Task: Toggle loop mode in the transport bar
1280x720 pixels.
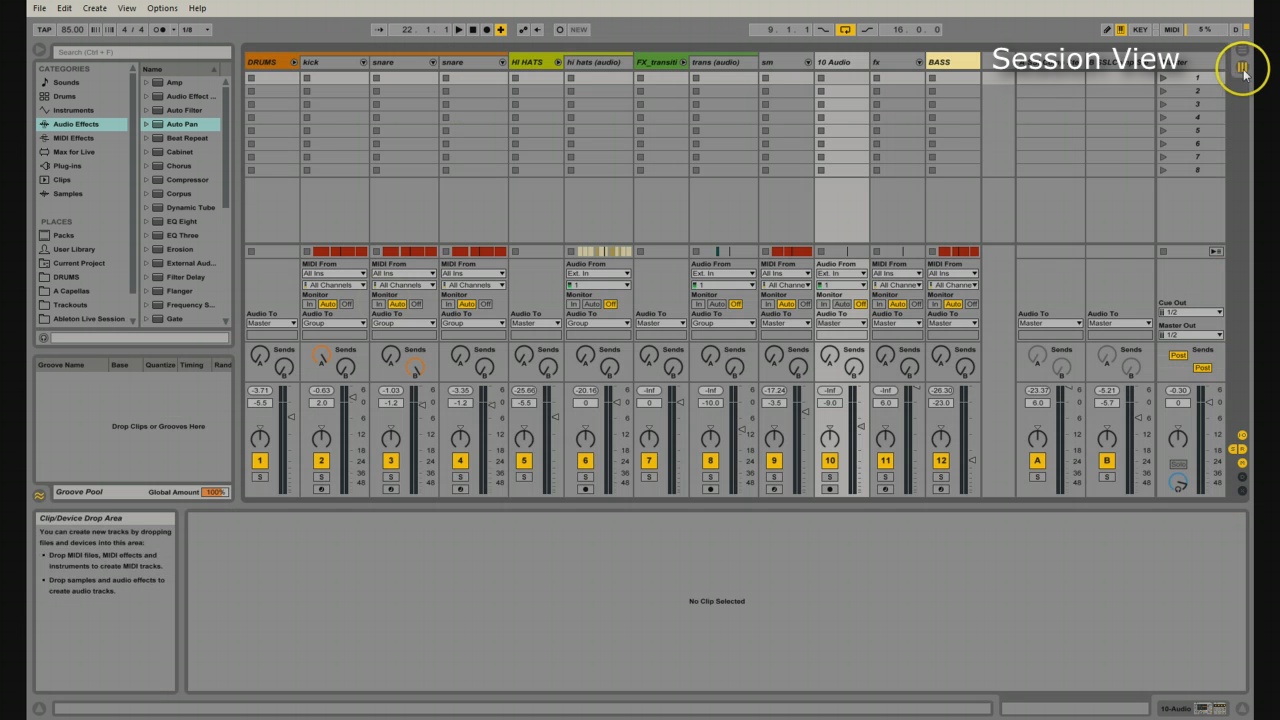Action: [845, 29]
